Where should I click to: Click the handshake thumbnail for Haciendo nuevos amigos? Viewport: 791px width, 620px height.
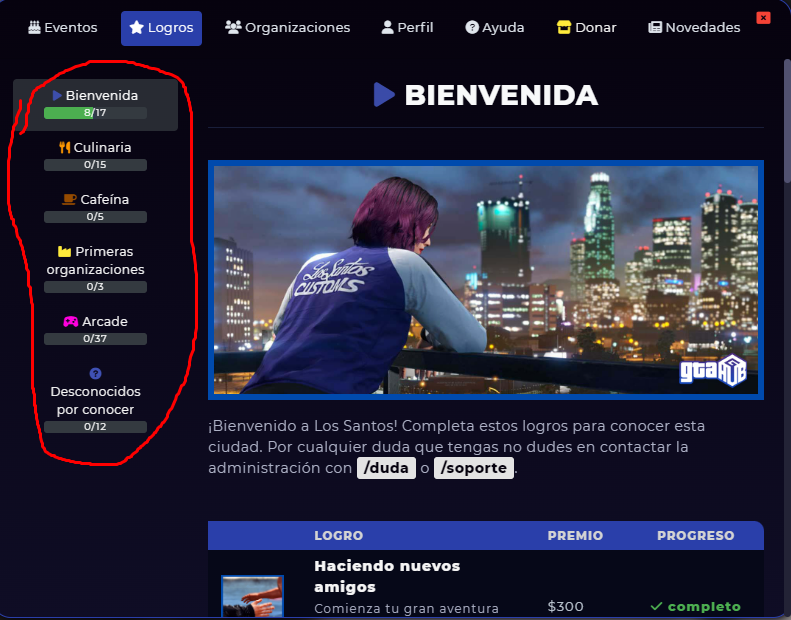[252, 596]
